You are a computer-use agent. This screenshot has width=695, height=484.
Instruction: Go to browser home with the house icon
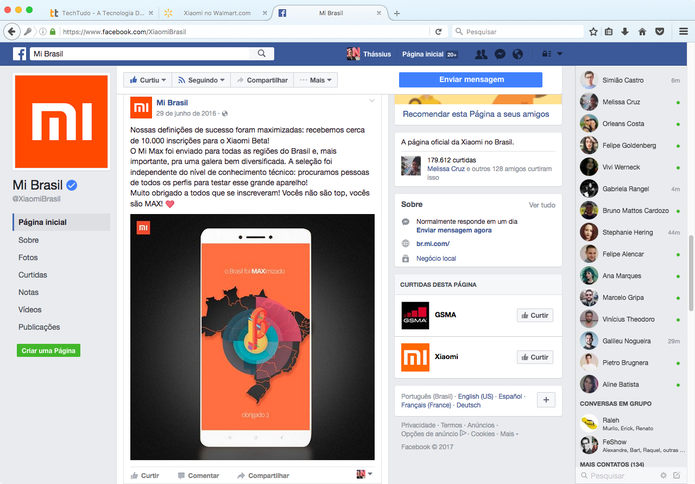tap(642, 31)
